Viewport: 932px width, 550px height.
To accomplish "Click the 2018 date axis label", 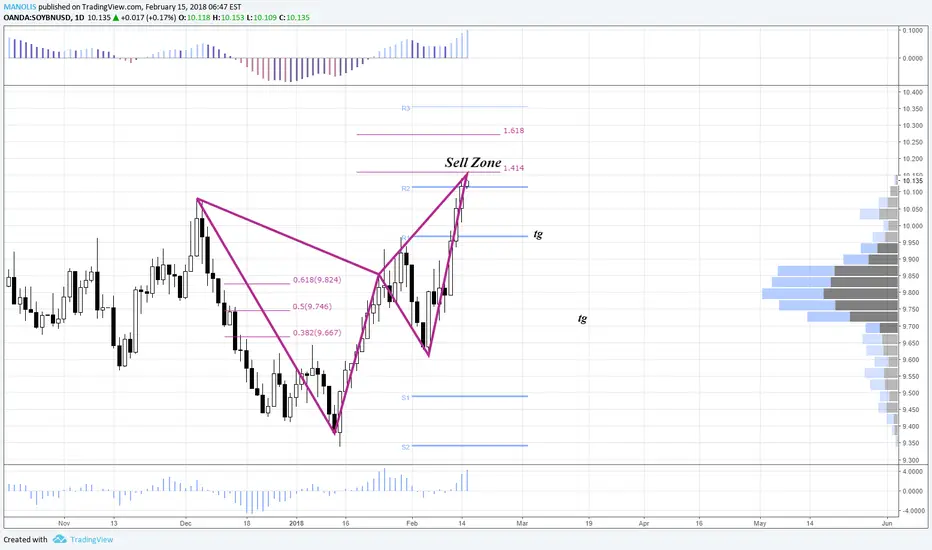I will coord(296,523).
